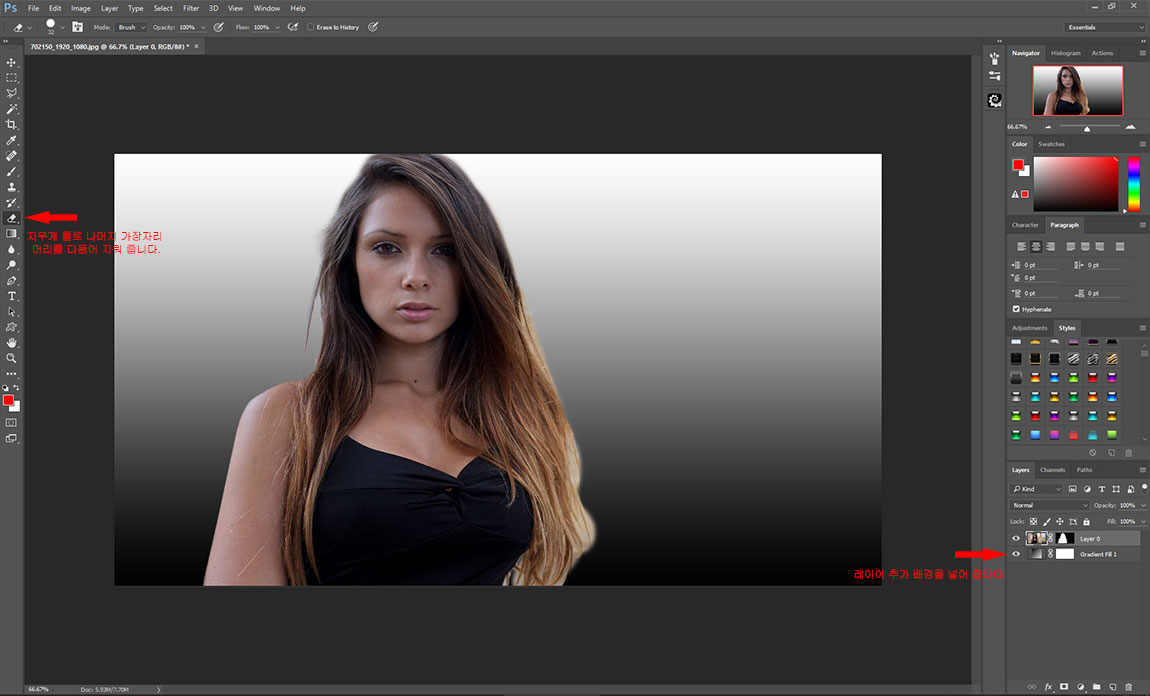Switch to the Histogram tab
This screenshot has width=1150, height=696.
pyautogui.click(x=1066, y=53)
